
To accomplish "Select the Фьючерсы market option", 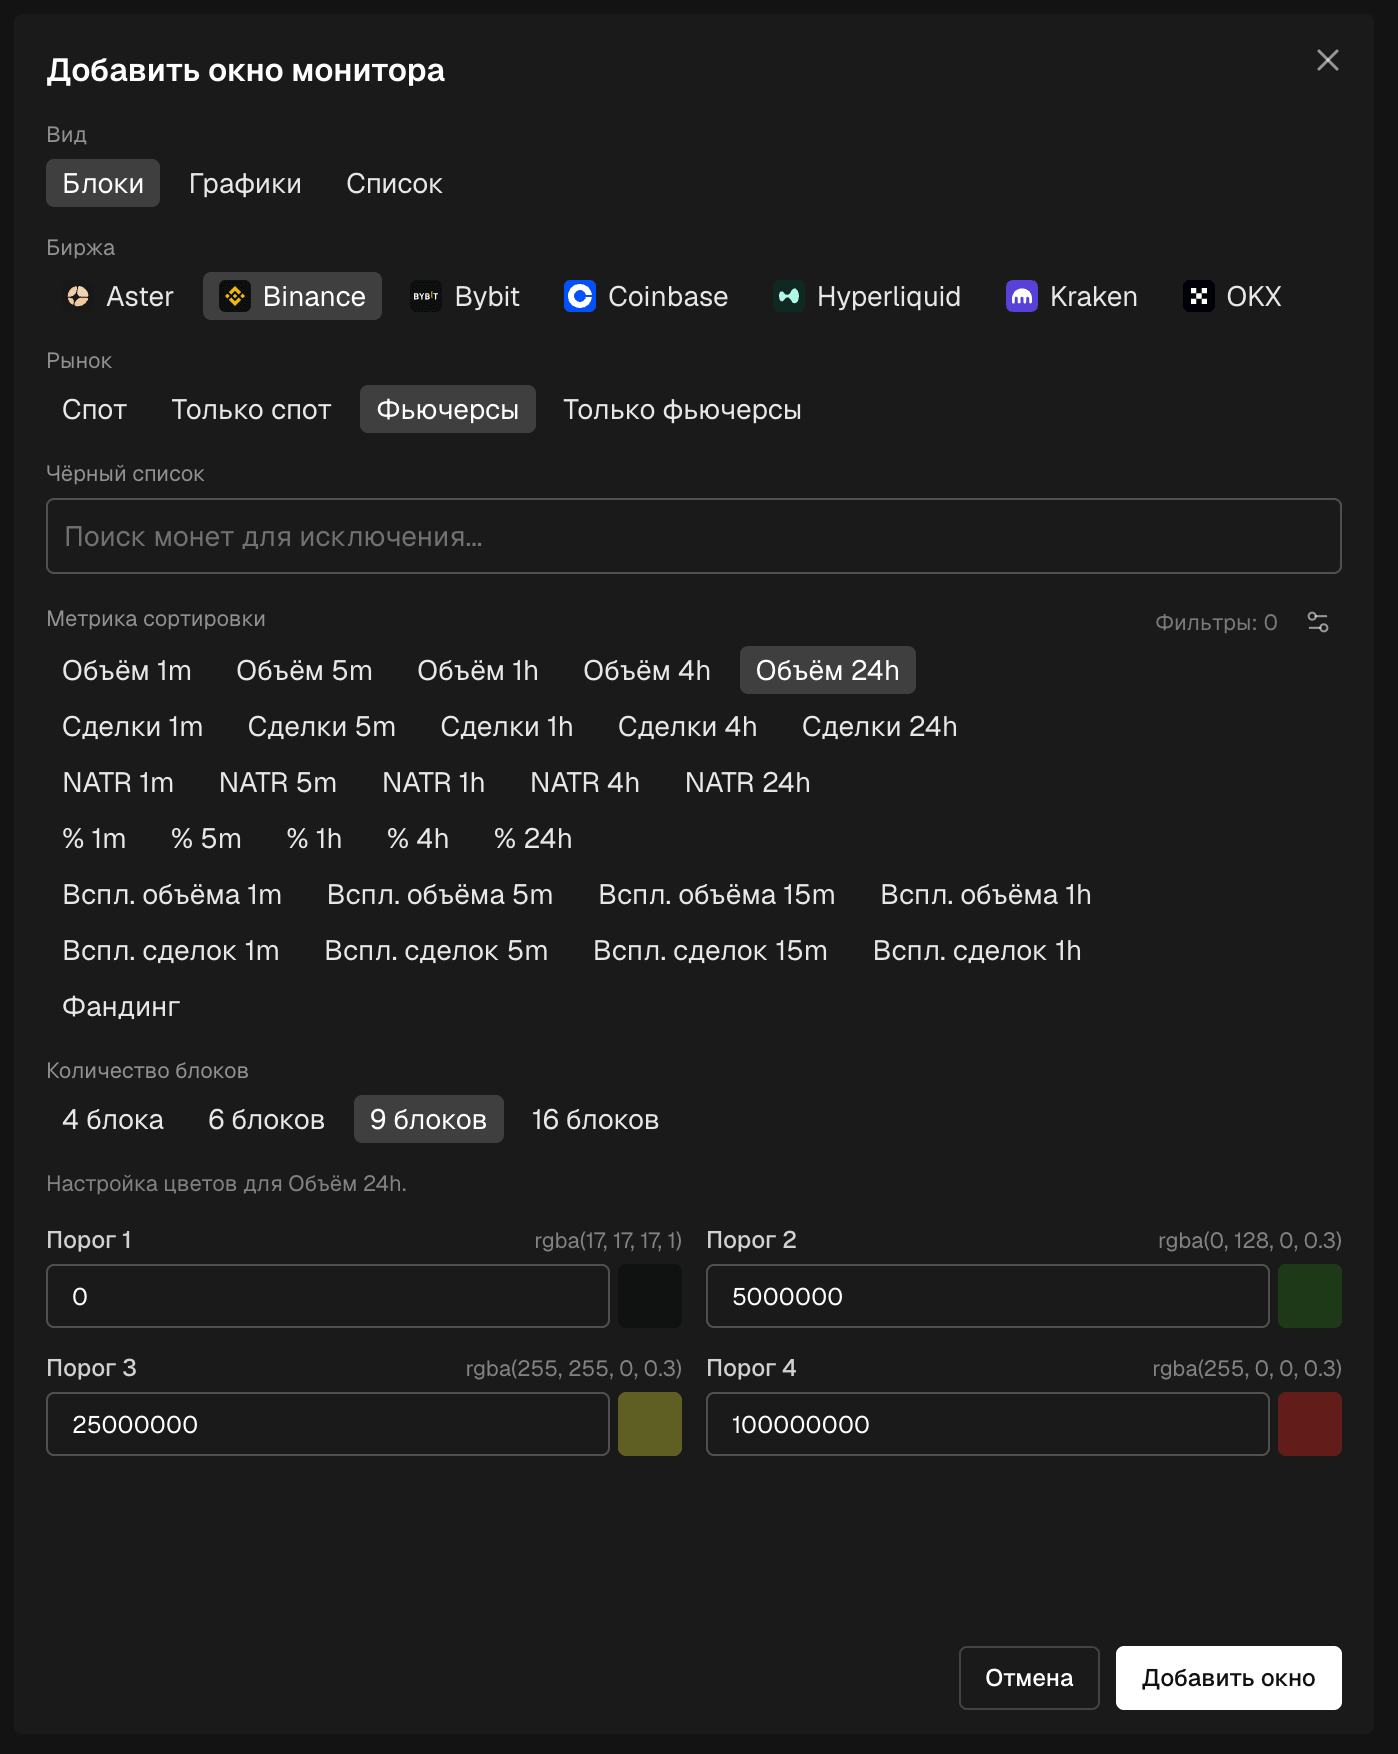I will [447, 410].
